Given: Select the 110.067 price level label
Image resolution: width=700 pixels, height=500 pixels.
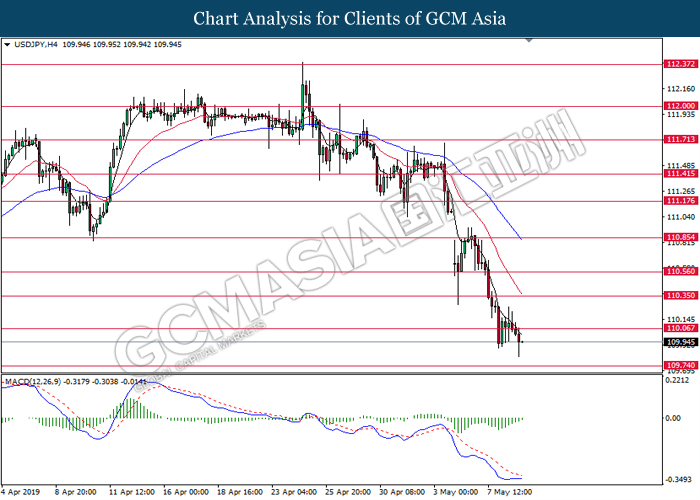Looking at the screenshot, I should [681, 328].
